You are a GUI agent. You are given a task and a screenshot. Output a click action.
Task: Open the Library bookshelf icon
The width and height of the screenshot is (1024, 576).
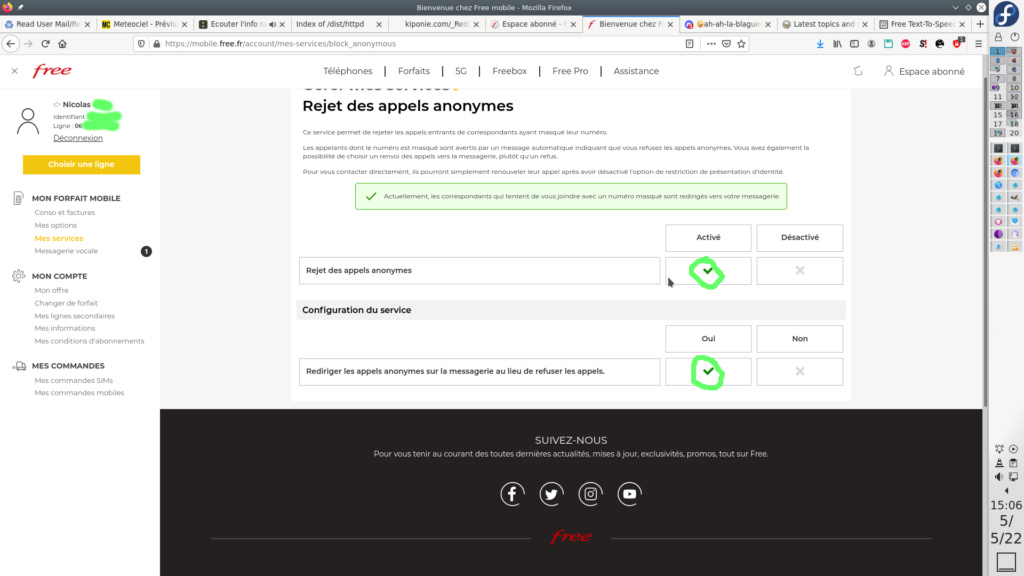837,44
